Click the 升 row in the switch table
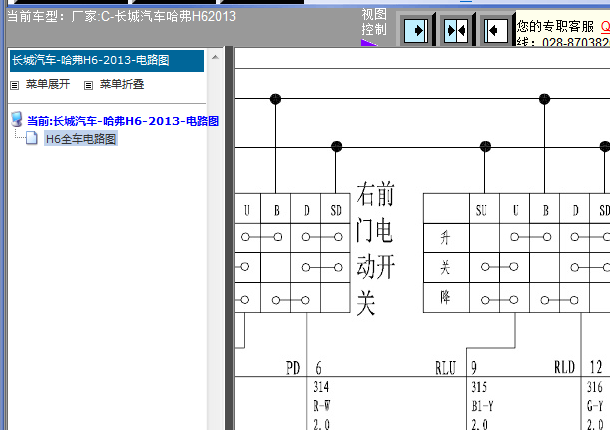 (445, 238)
